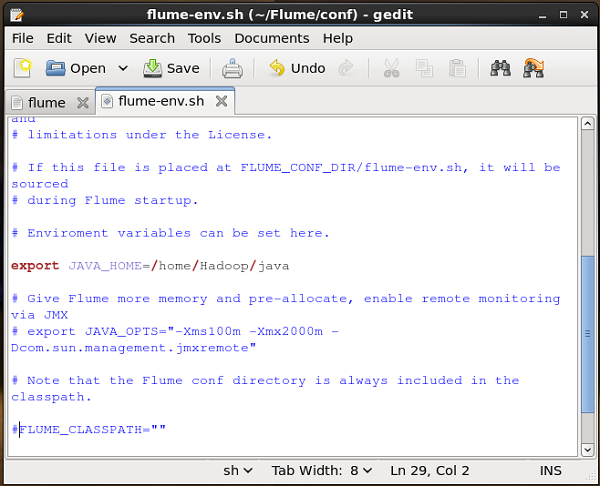The height and width of the screenshot is (486, 600).
Task: Undo the last edit
Action: (296, 68)
